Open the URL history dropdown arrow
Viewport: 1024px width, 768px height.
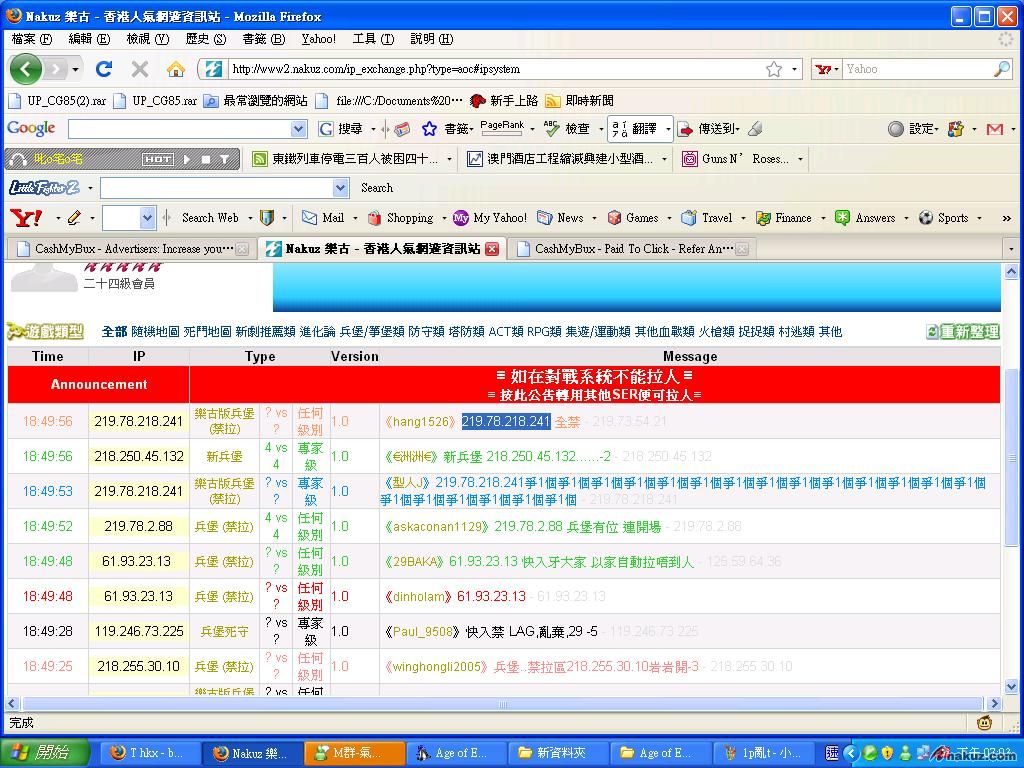(795, 69)
